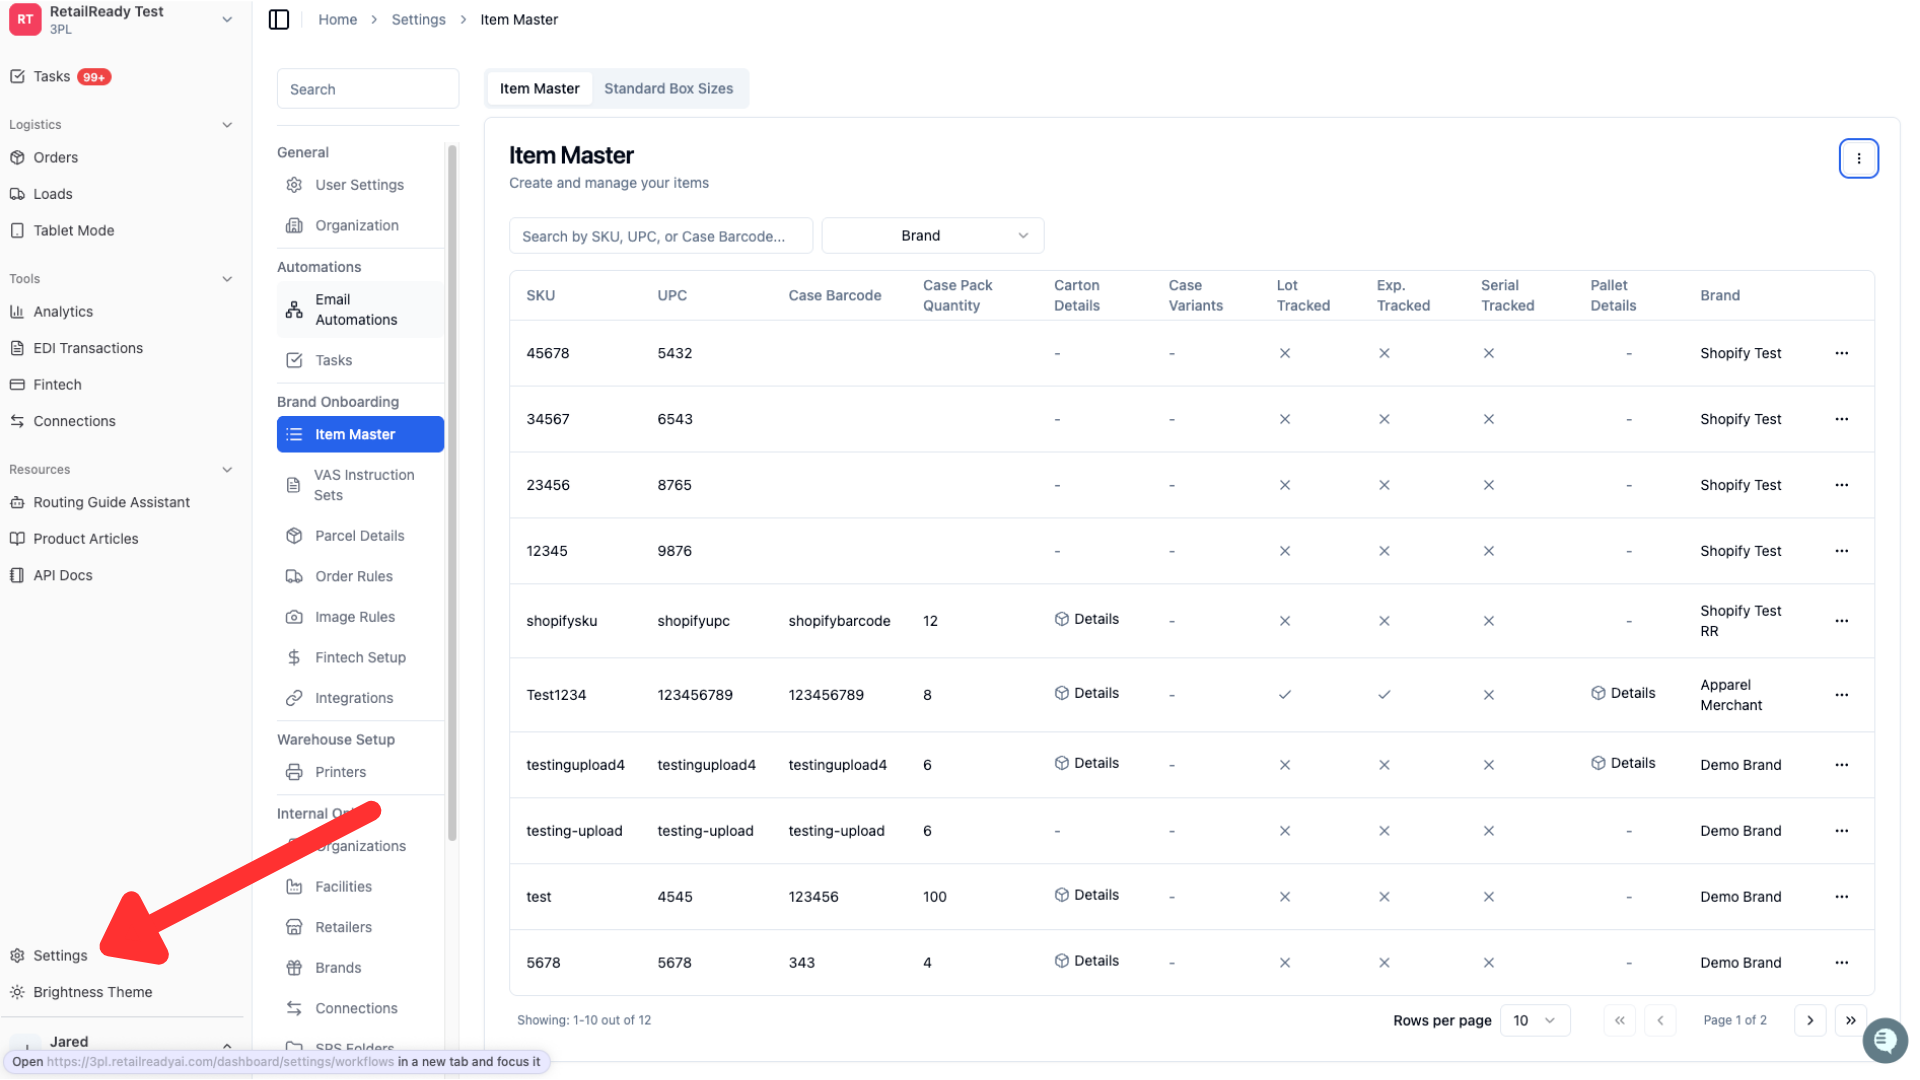Click the settings list scrollbar
1920x1080 pixels.
pos(452,492)
